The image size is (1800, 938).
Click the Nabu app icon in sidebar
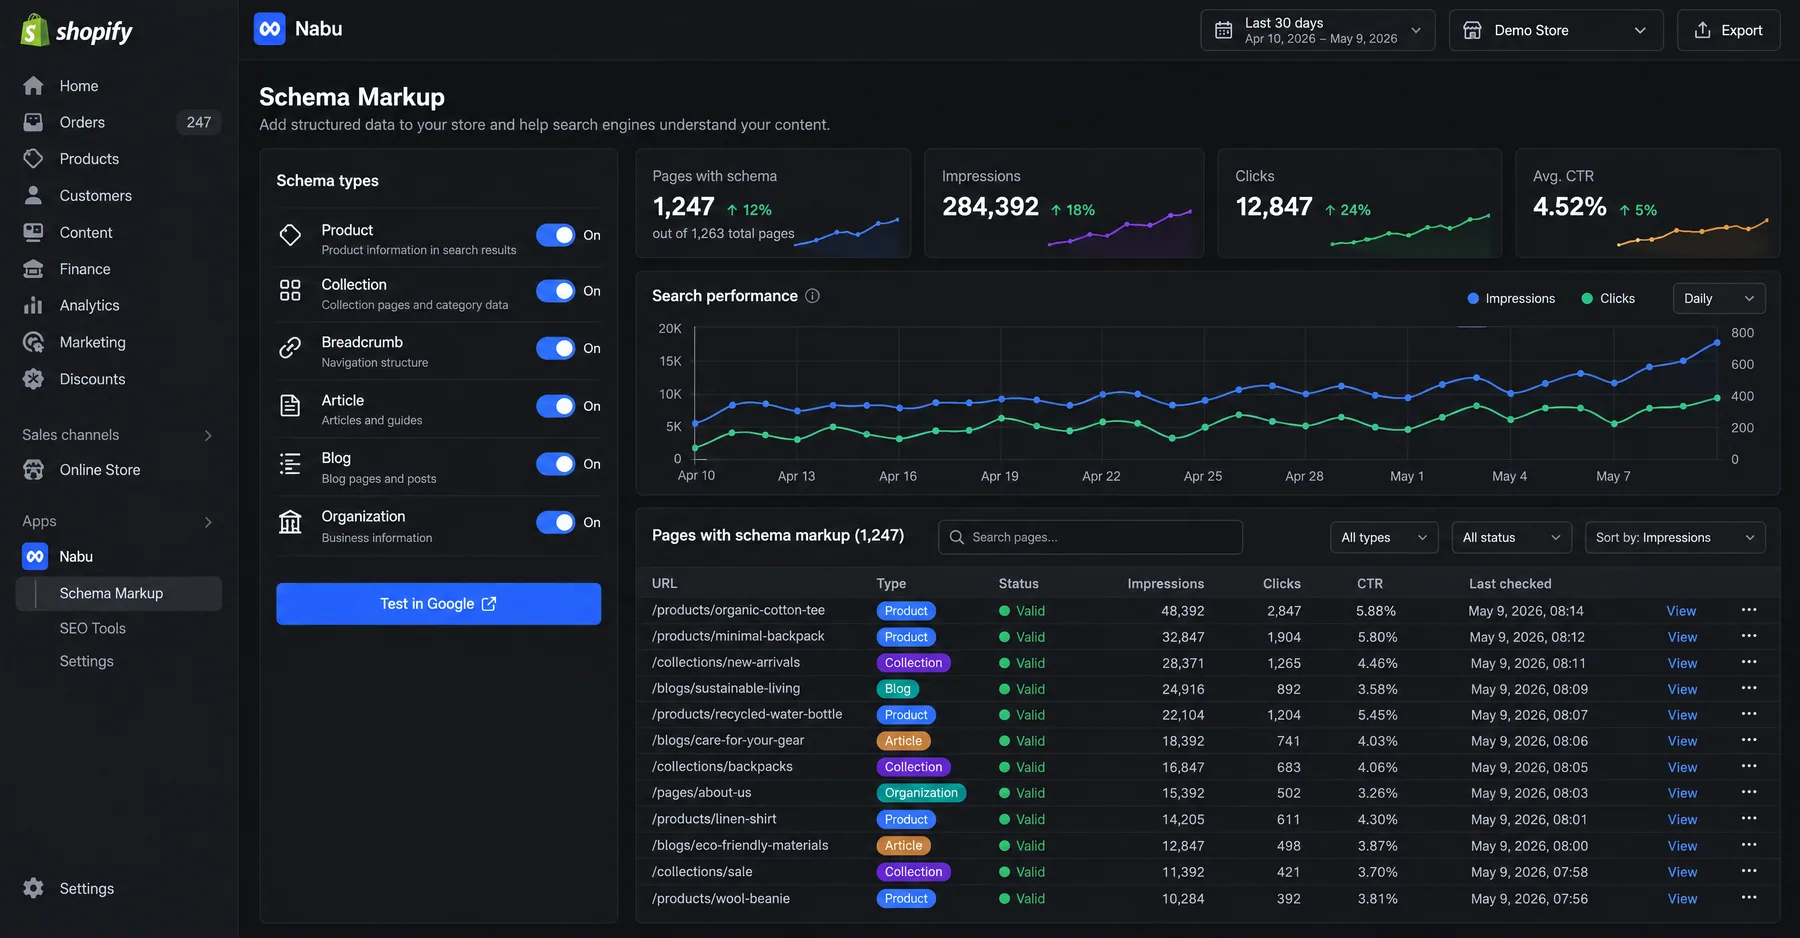tap(35, 557)
